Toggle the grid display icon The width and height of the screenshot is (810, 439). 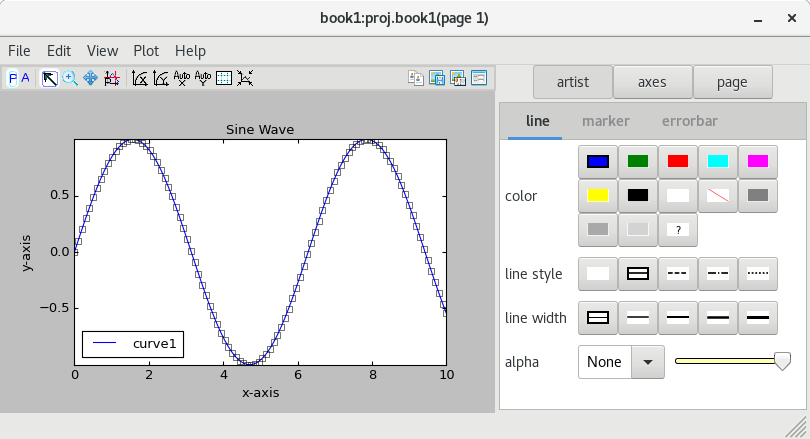point(224,79)
